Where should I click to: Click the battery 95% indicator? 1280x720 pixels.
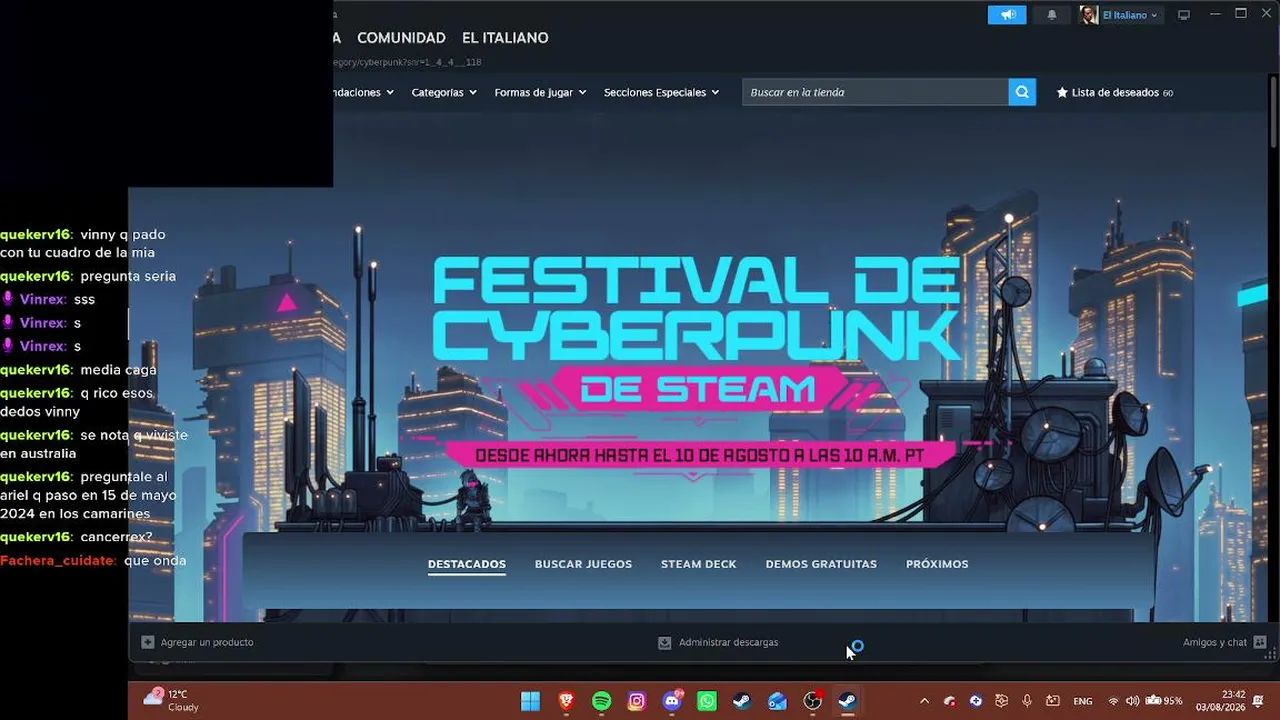[x=1164, y=701]
